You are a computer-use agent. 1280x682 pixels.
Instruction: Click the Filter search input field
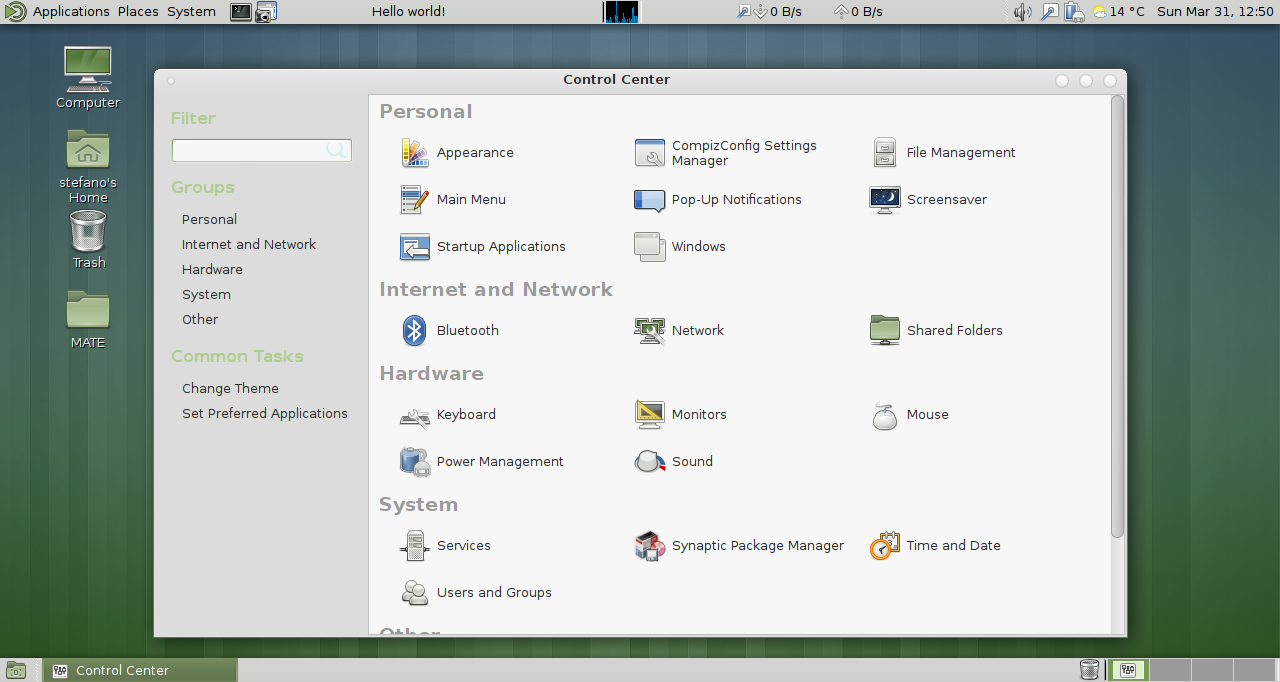pyautogui.click(x=250, y=150)
